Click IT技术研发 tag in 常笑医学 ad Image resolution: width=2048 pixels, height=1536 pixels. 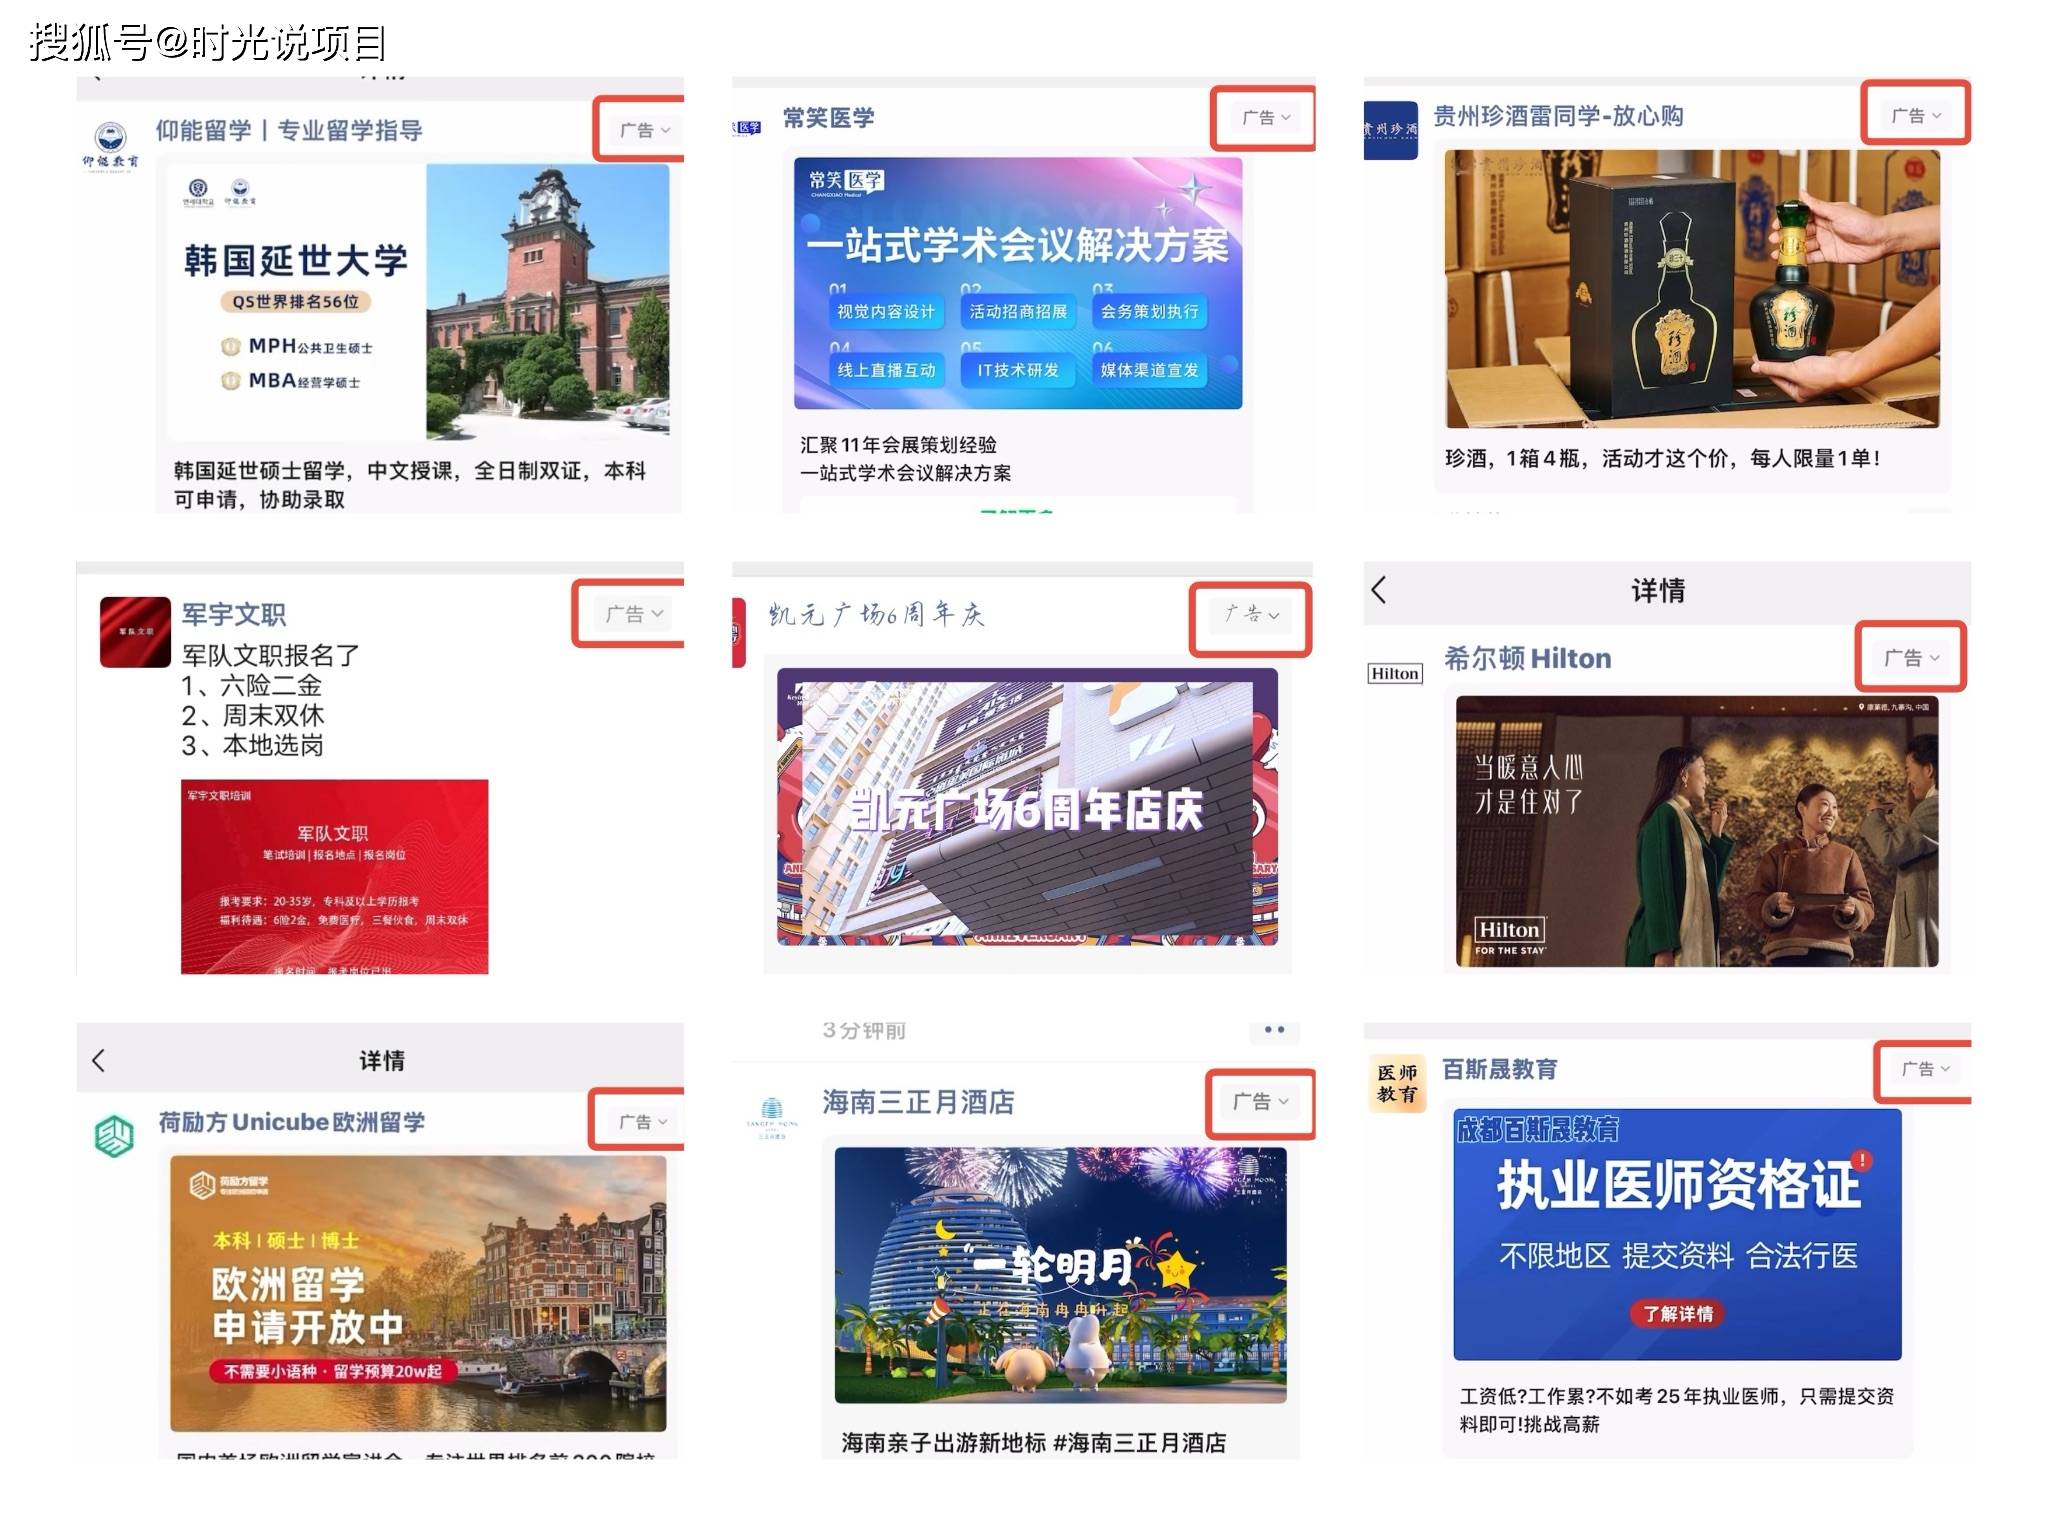coord(1018,370)
